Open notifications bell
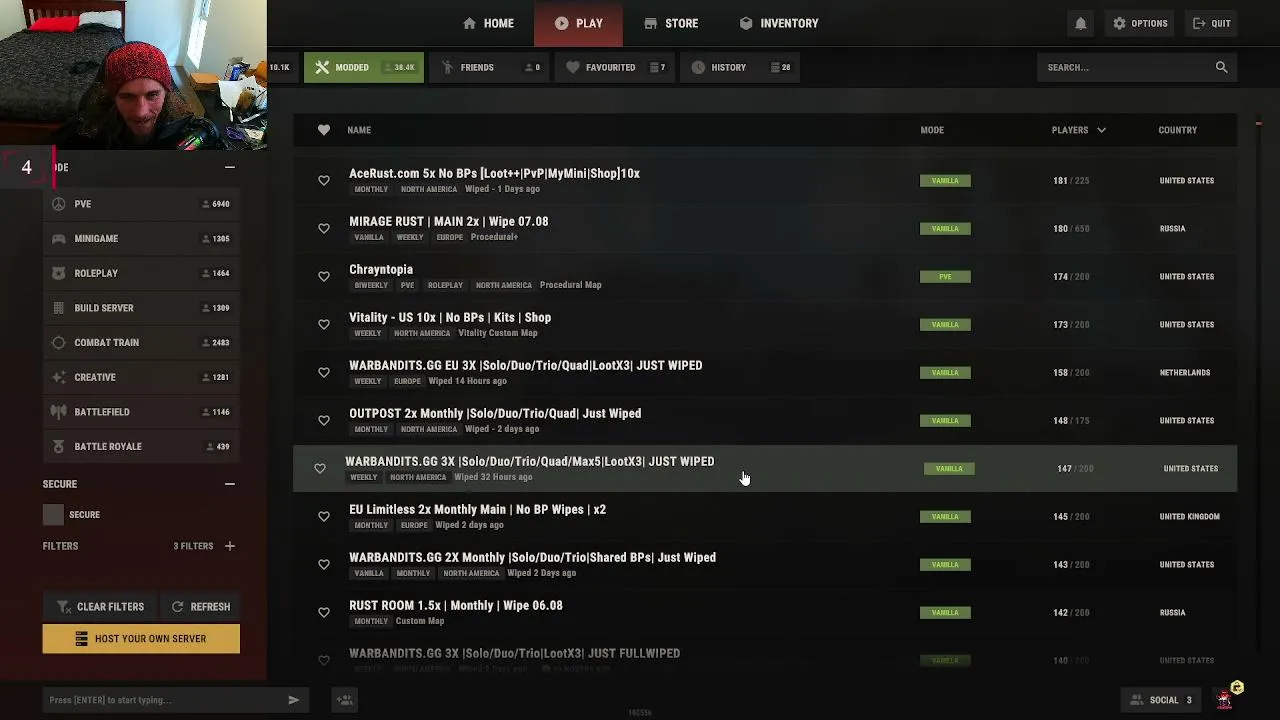Screen dimensions: 1280x720 (1081, 23)
